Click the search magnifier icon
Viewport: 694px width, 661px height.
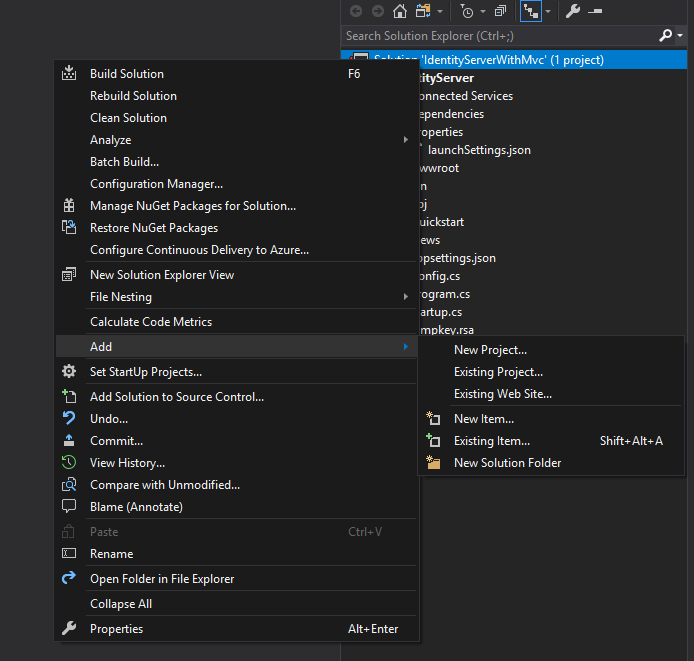(x=665, y=35)
